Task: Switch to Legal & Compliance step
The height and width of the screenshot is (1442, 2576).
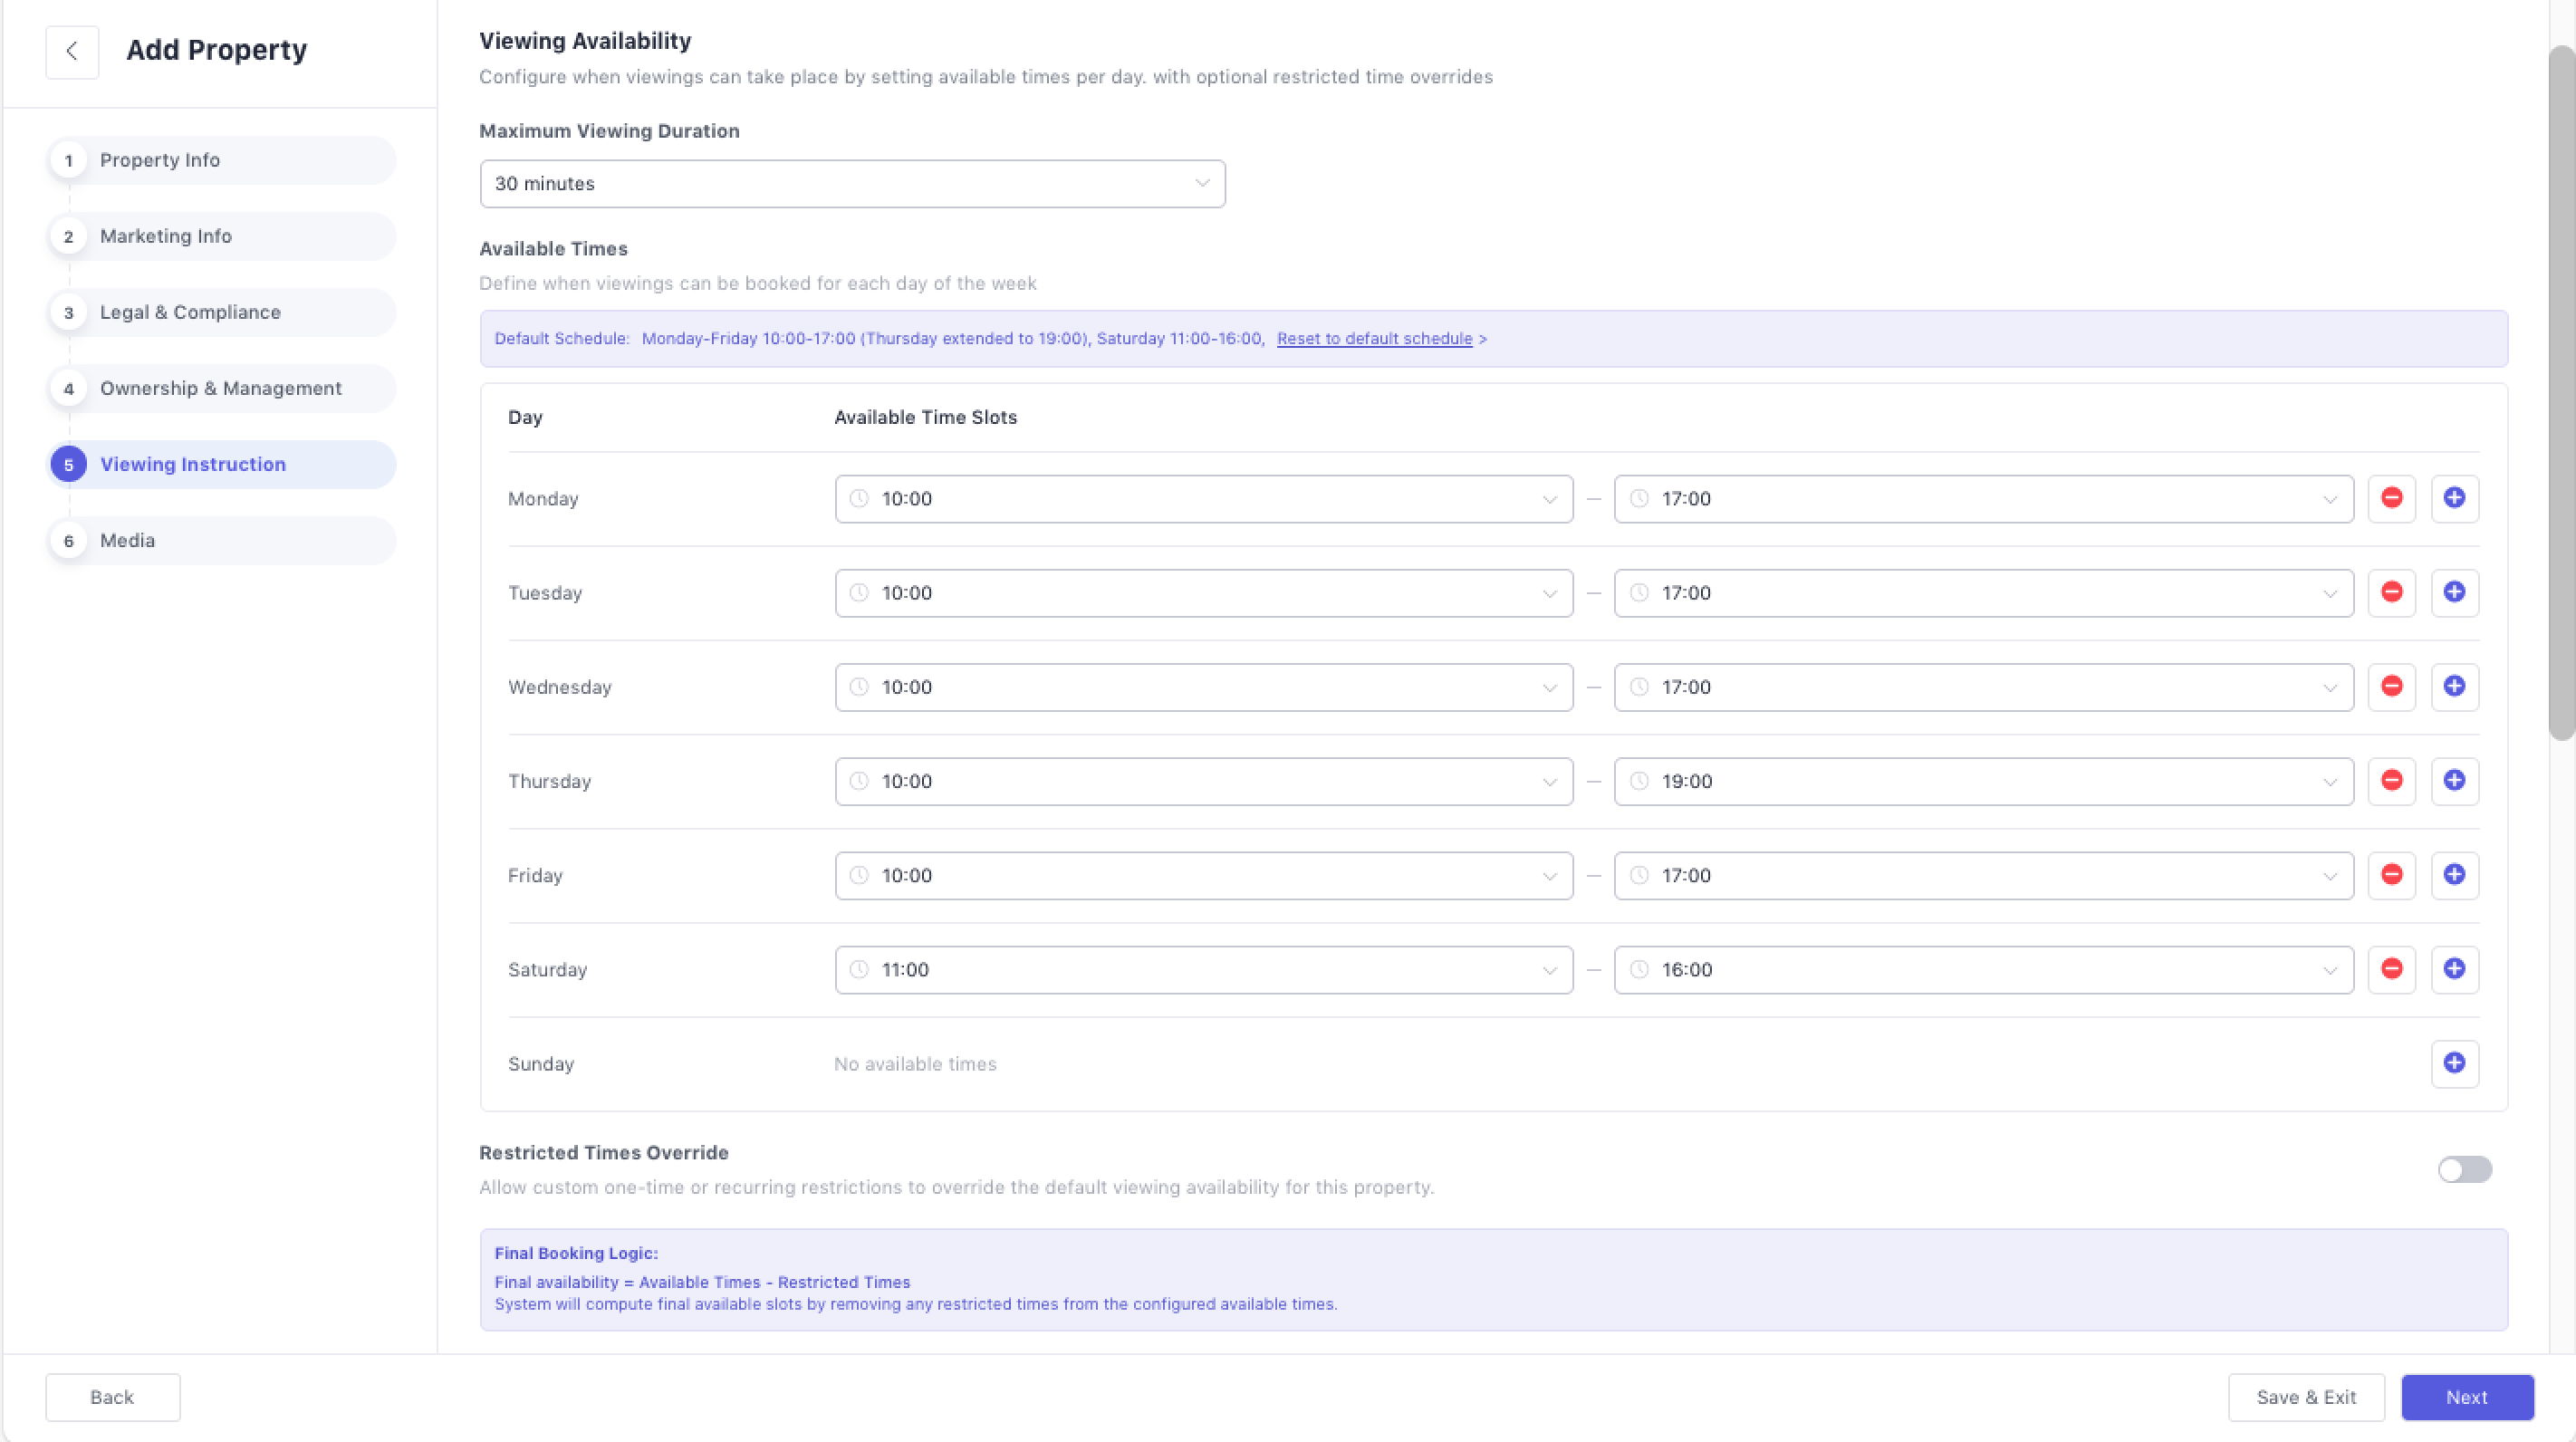Action: [x=190, y=312]
